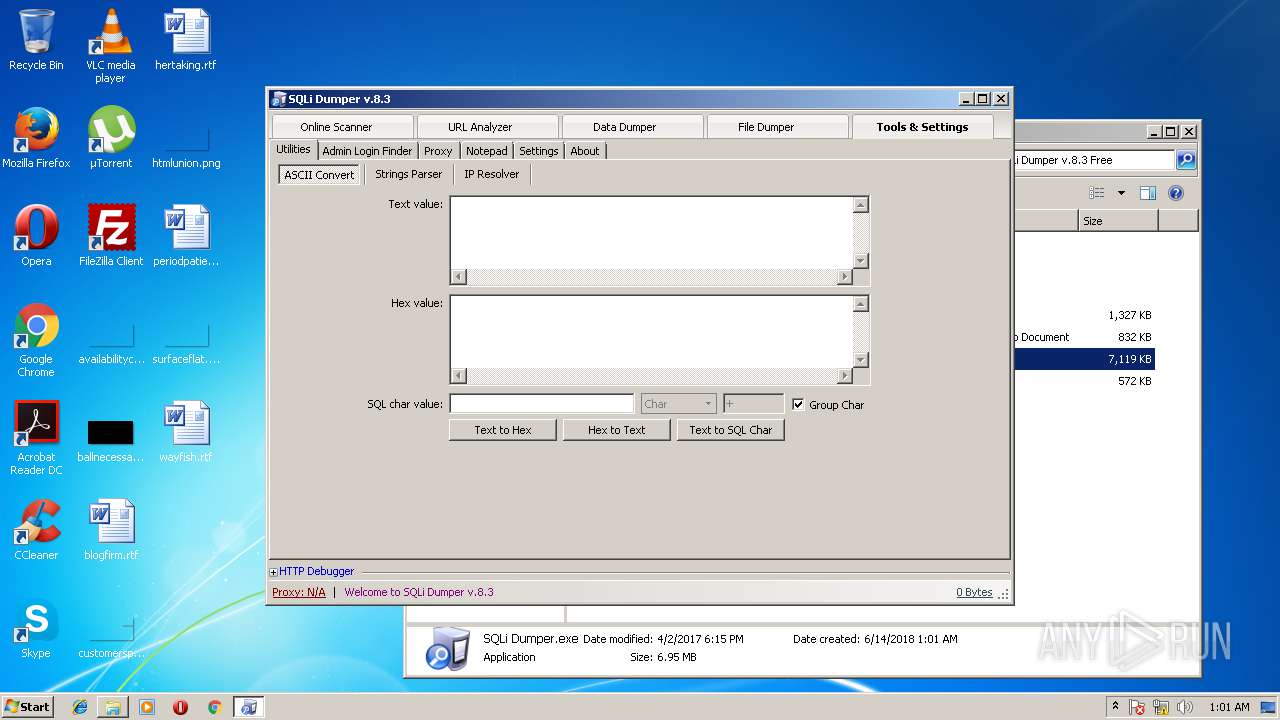
Task: Click Explorer search magnifier button
Action: (x=1185, y=160)
